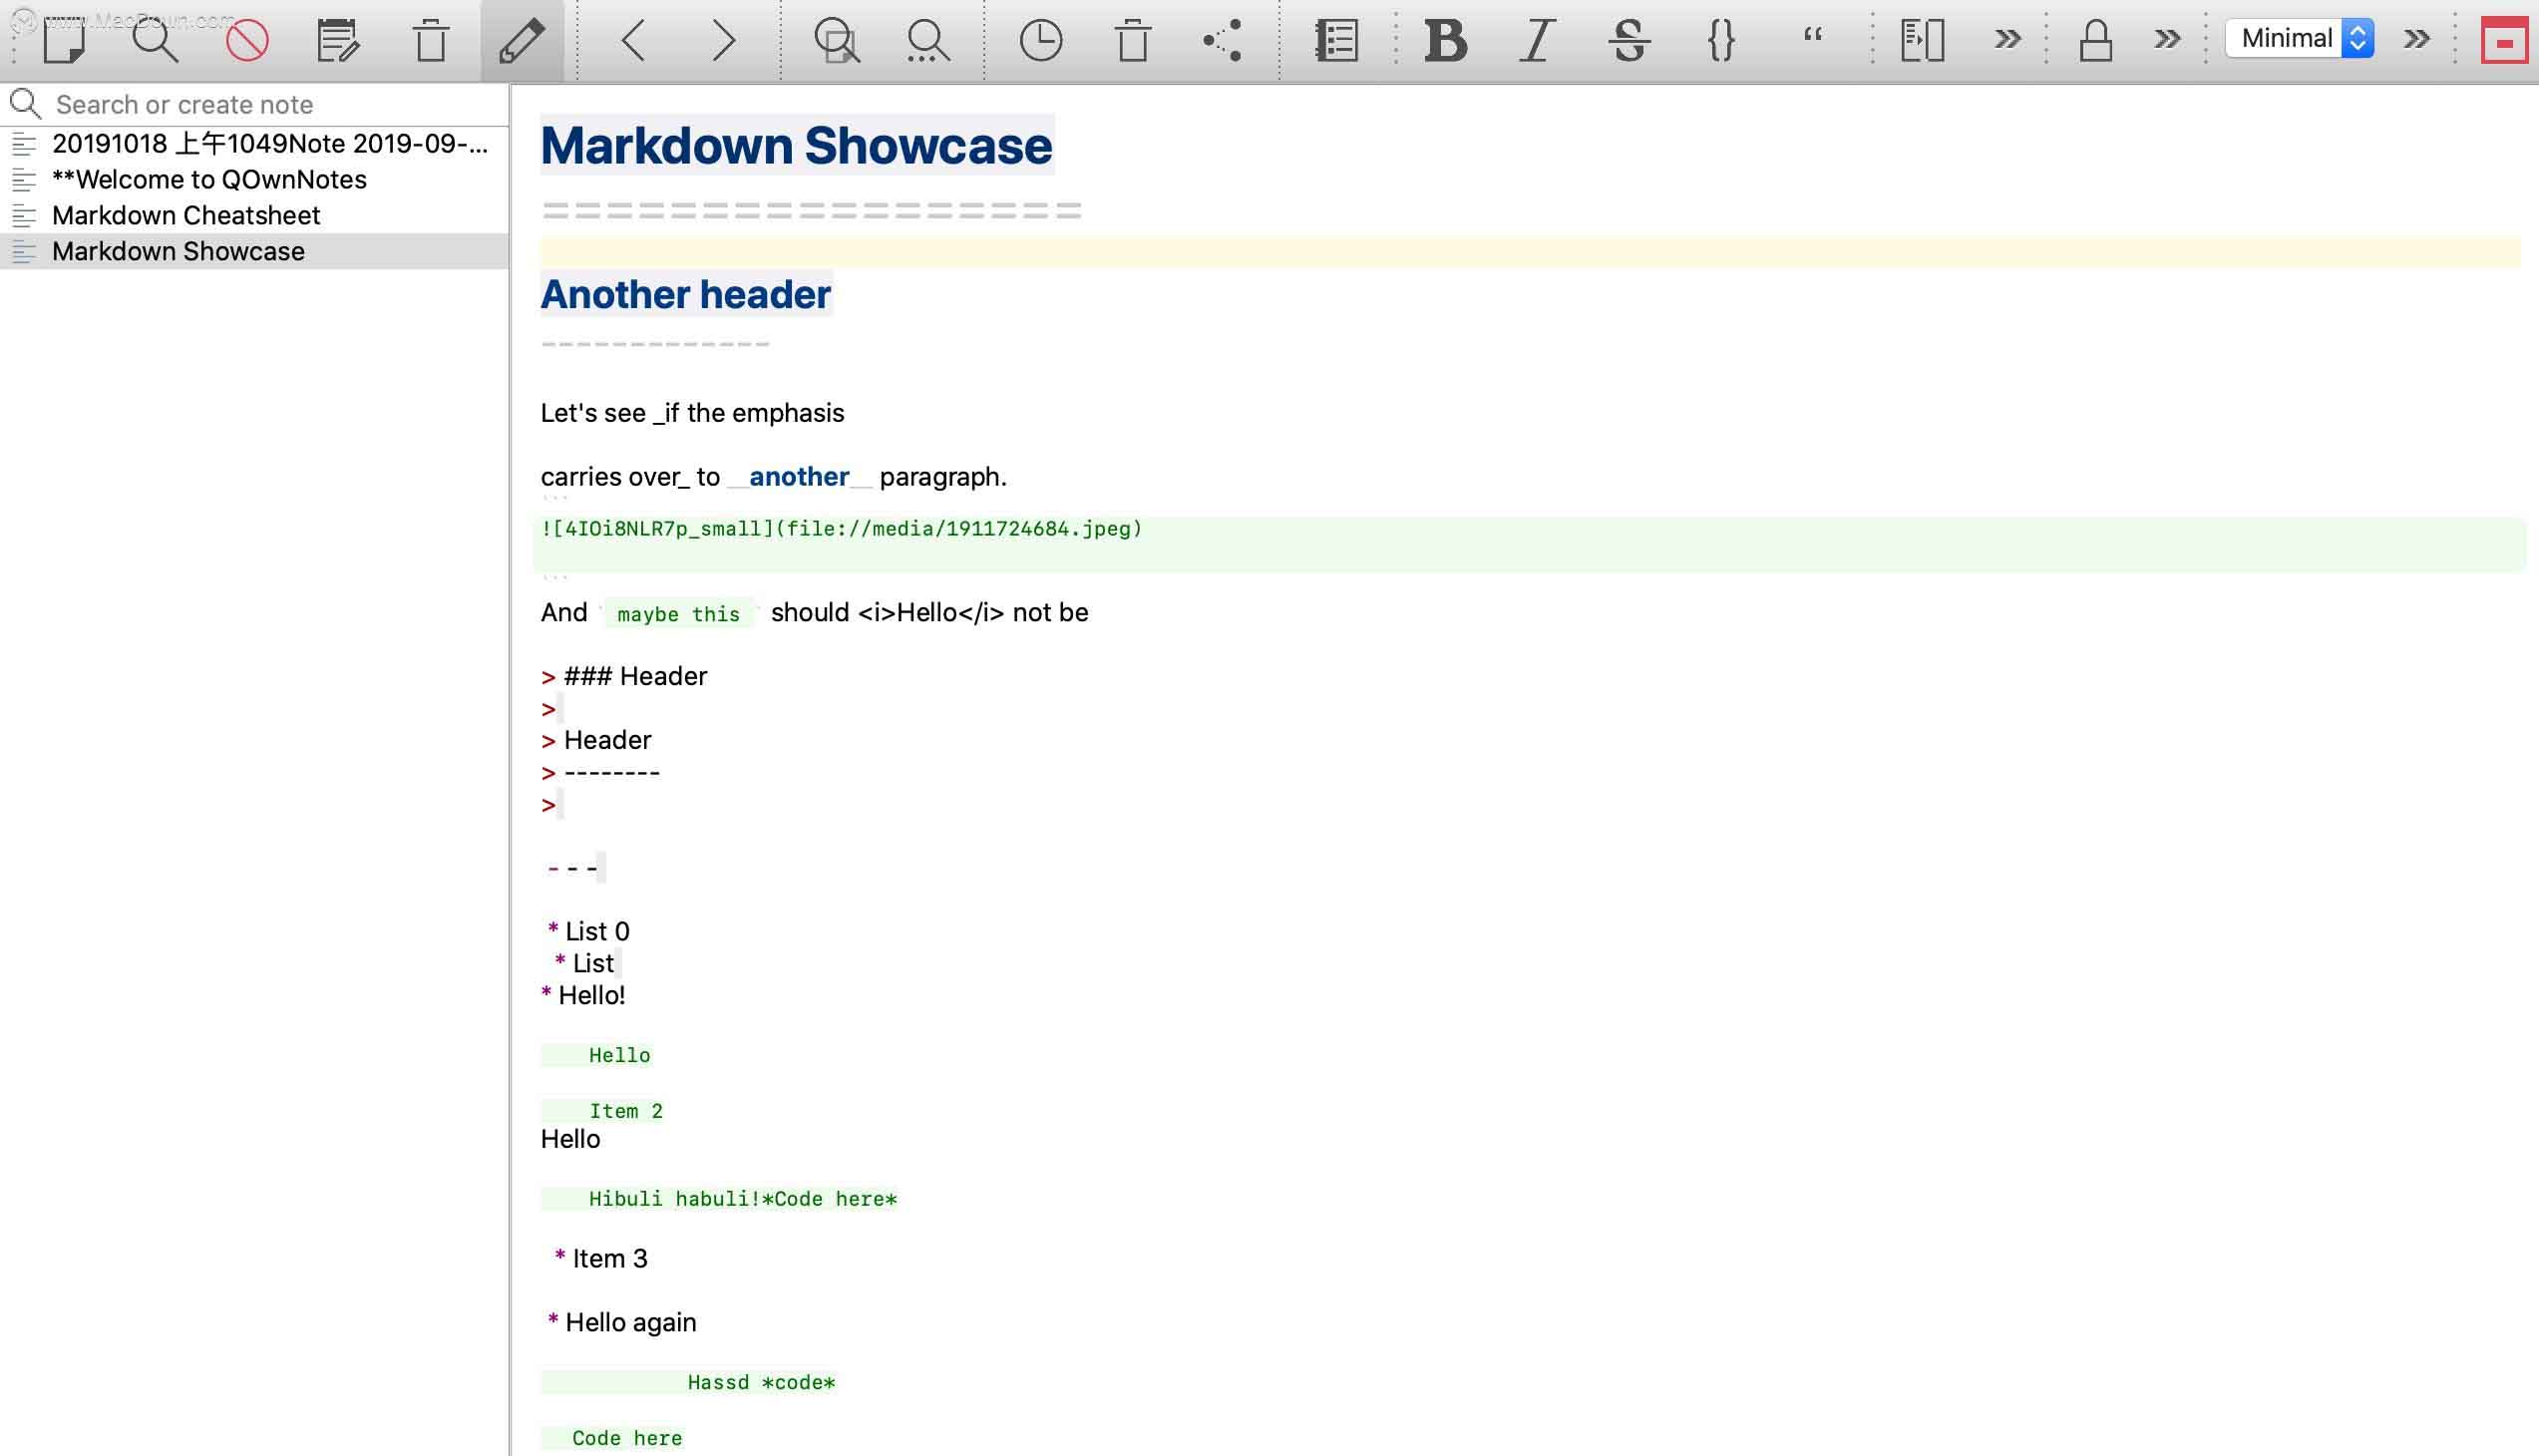Click the Search or create note field
2539x1456 pixels.
click(270, 104)
